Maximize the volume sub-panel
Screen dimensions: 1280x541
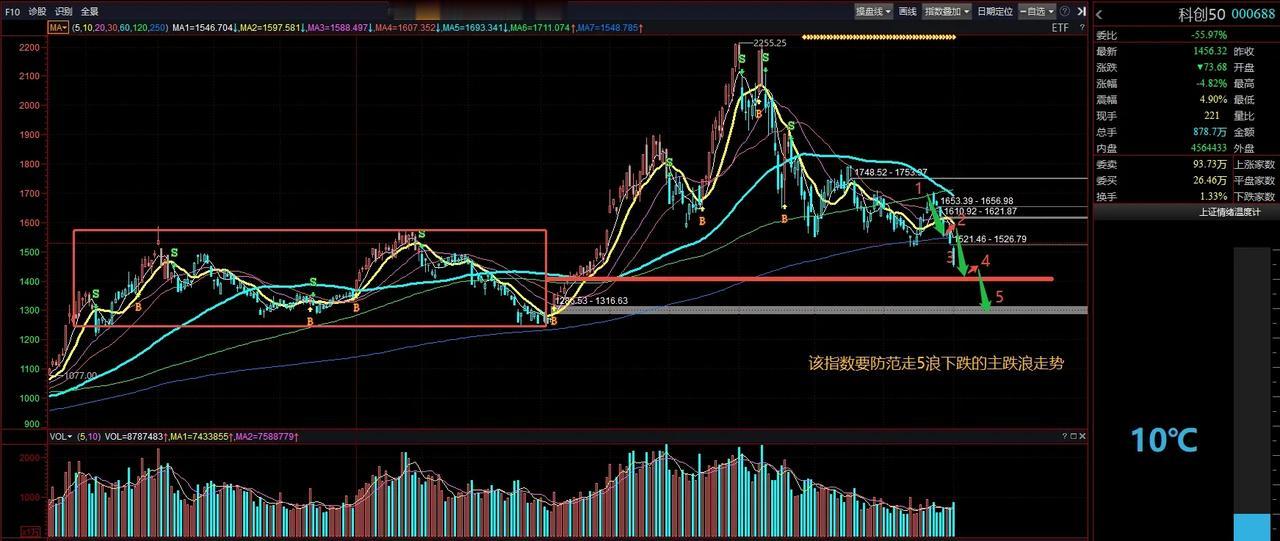[x=1074, y=436]
